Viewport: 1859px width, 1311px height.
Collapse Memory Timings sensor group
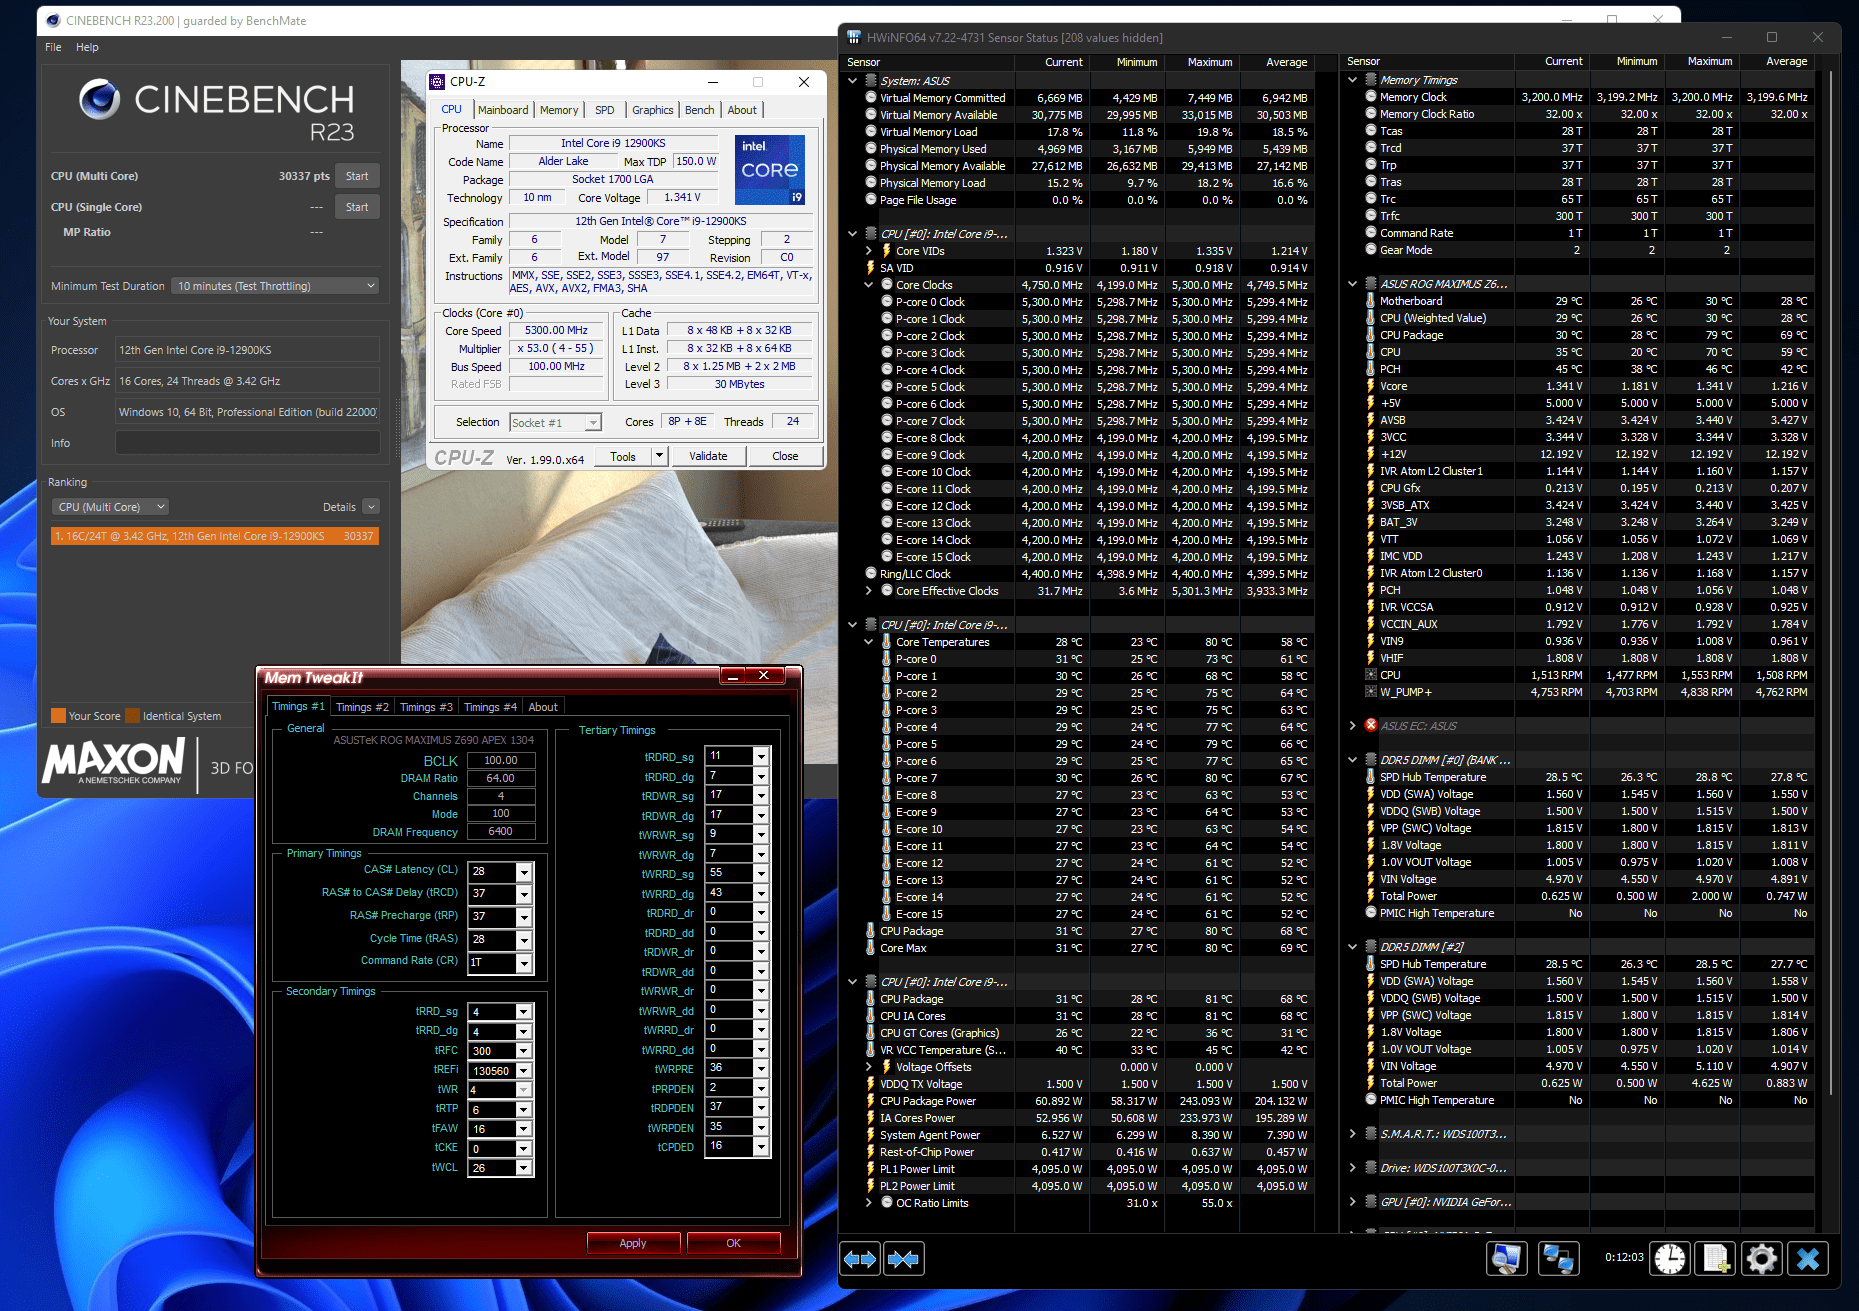(x=1353, y=80)
